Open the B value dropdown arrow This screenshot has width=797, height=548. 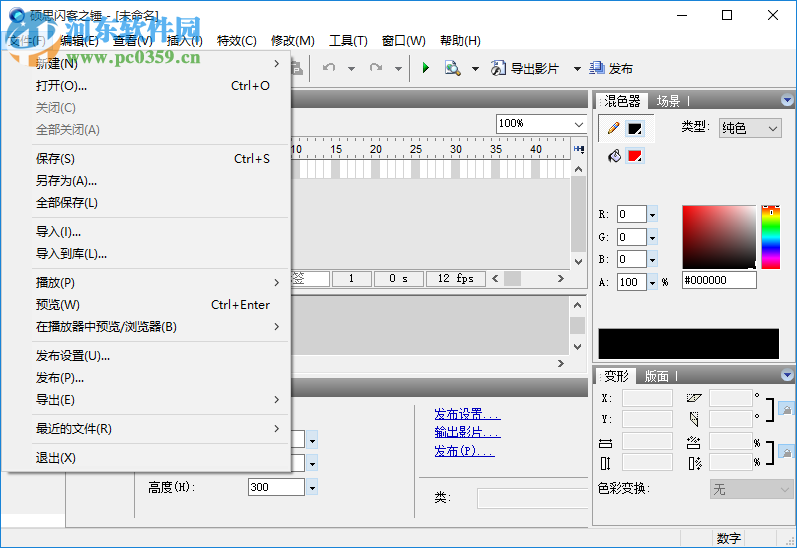pyautogui.click(x=653, y=260)
